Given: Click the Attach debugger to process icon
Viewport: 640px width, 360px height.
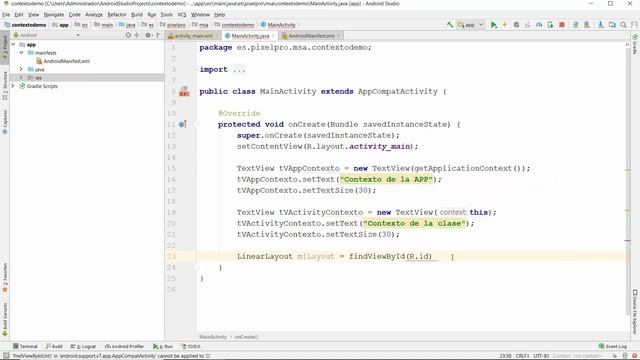Looking at the screenshot, I should point(550,25).
